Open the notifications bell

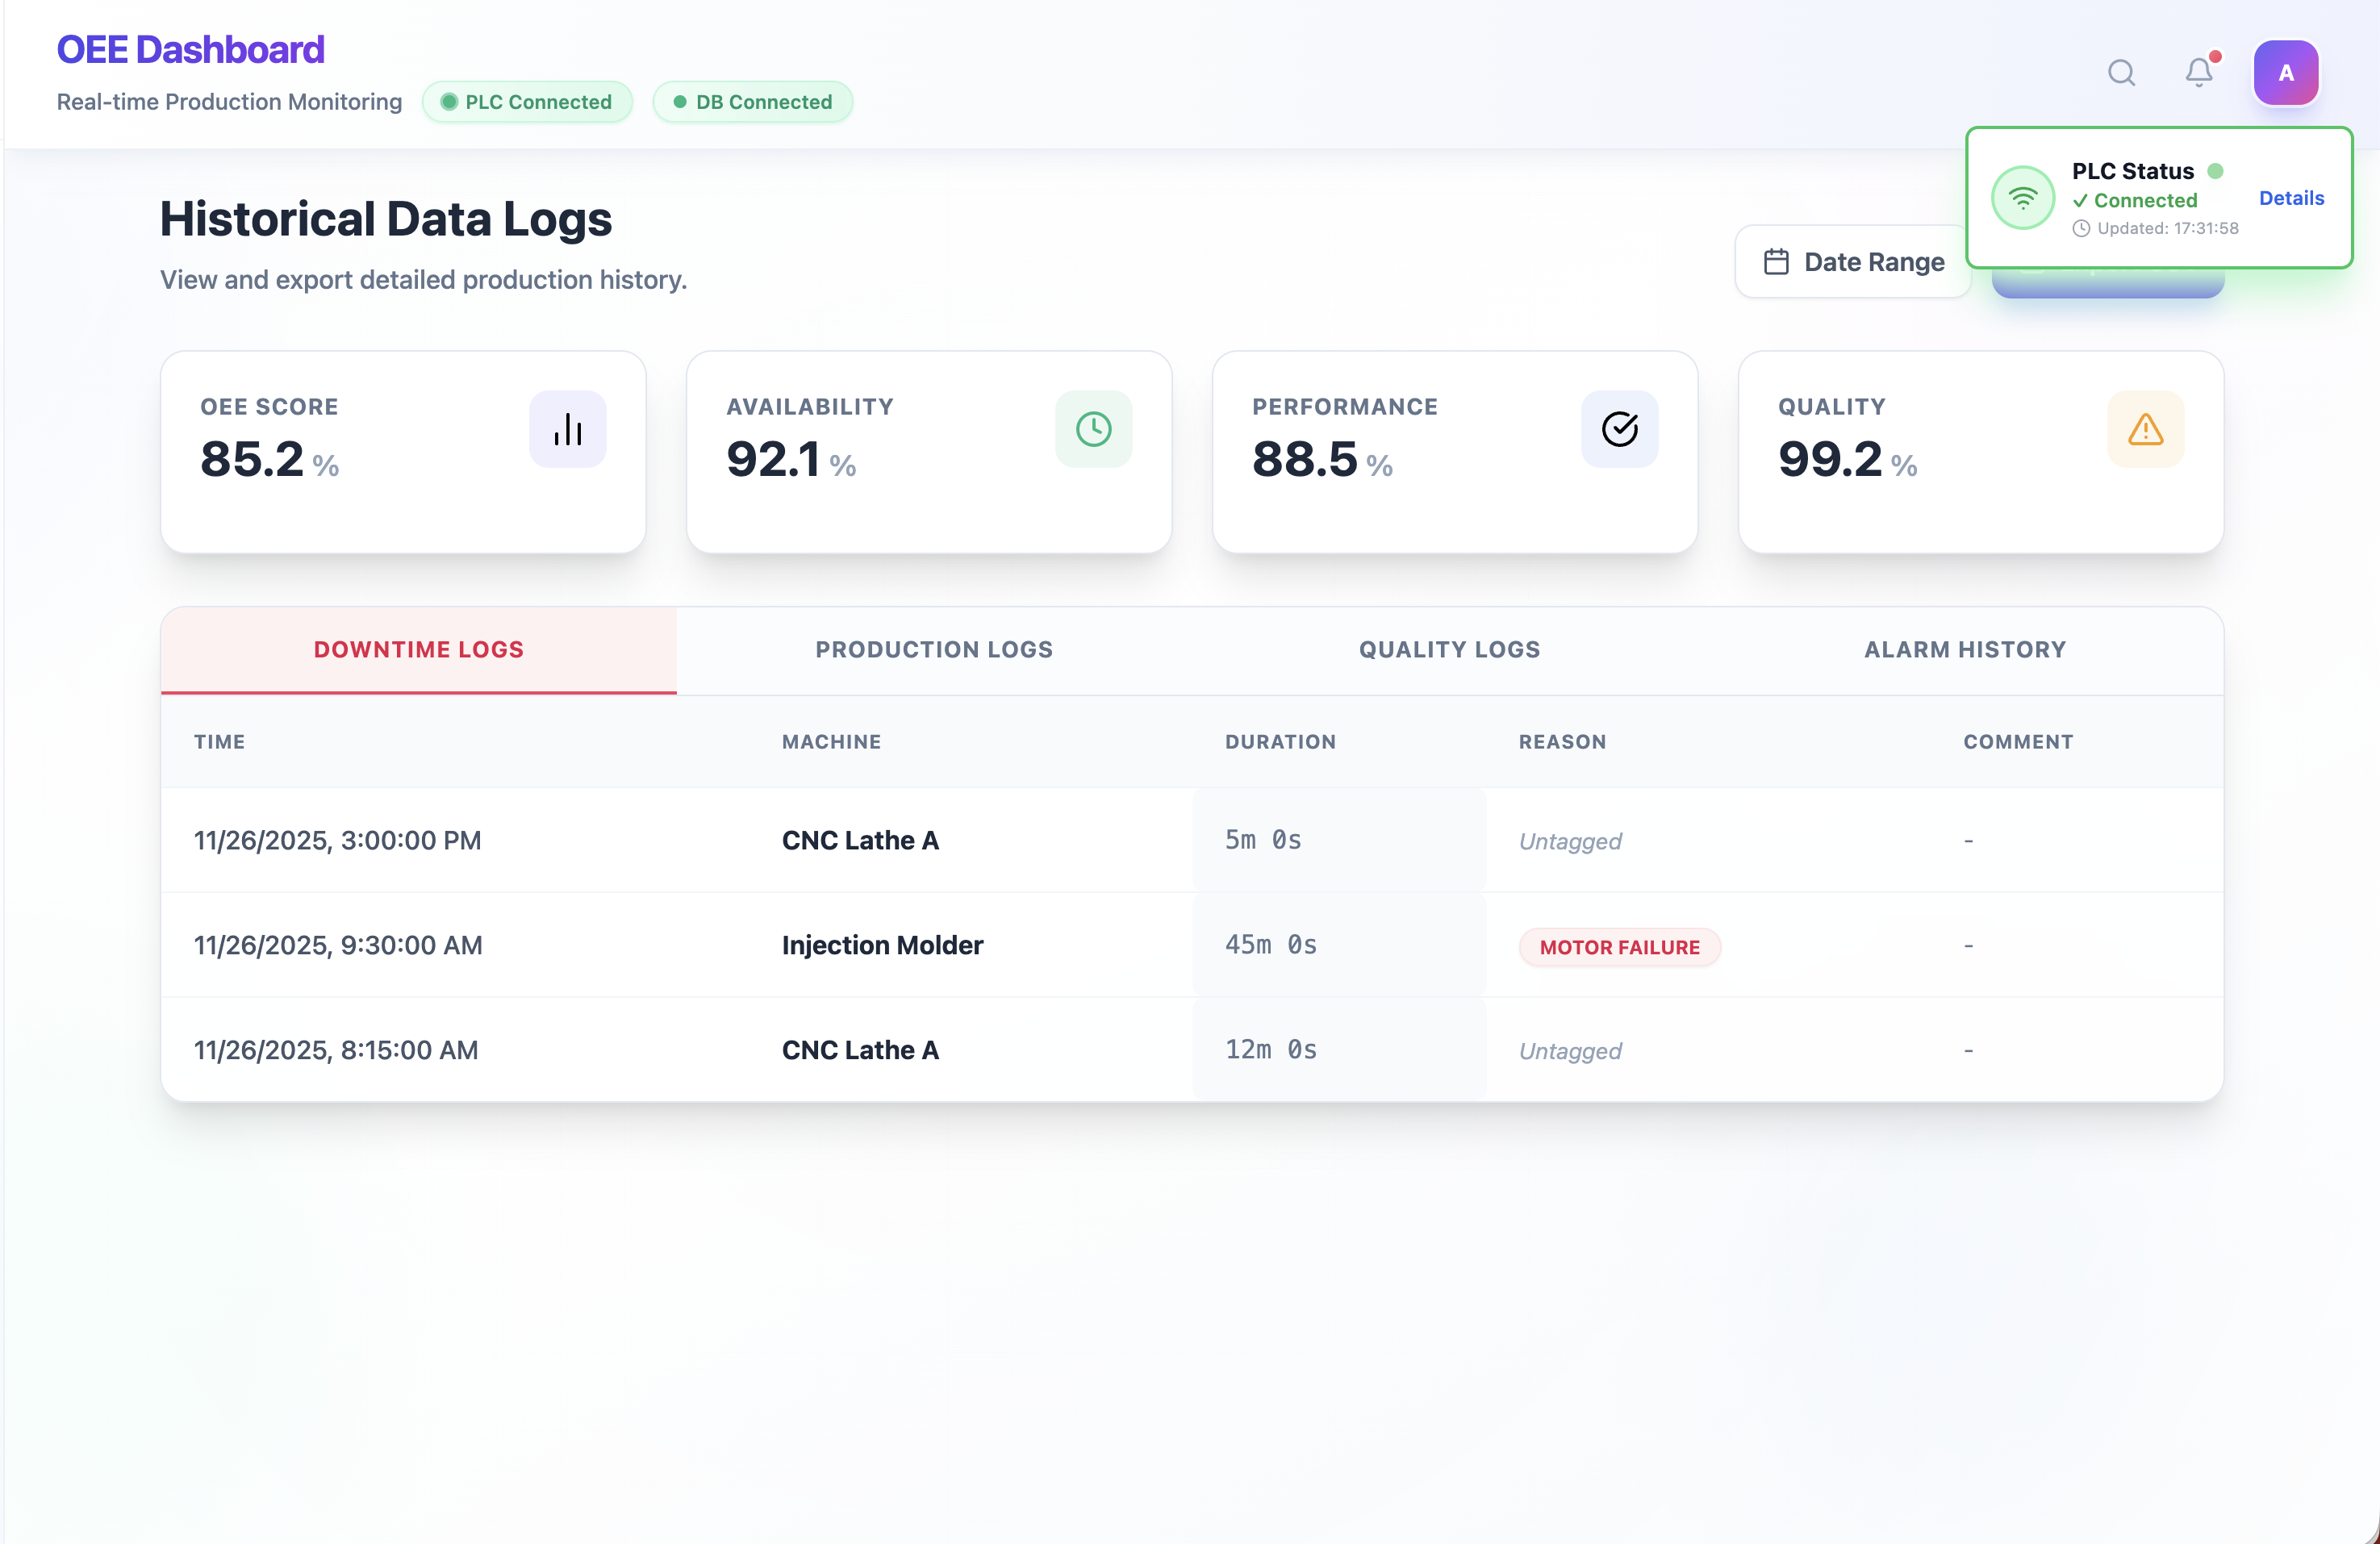[2198, 73]
